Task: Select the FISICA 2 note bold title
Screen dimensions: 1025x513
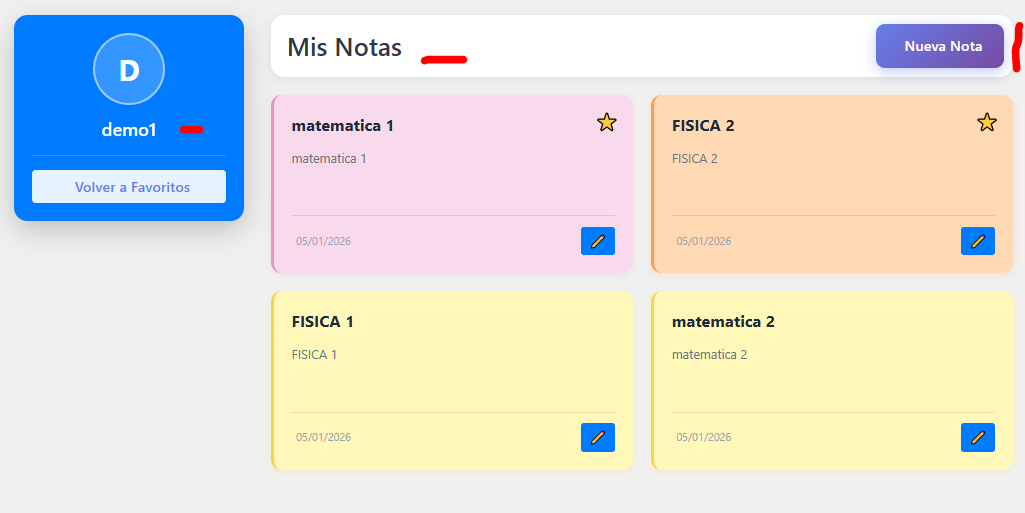Action: point(703,126)
